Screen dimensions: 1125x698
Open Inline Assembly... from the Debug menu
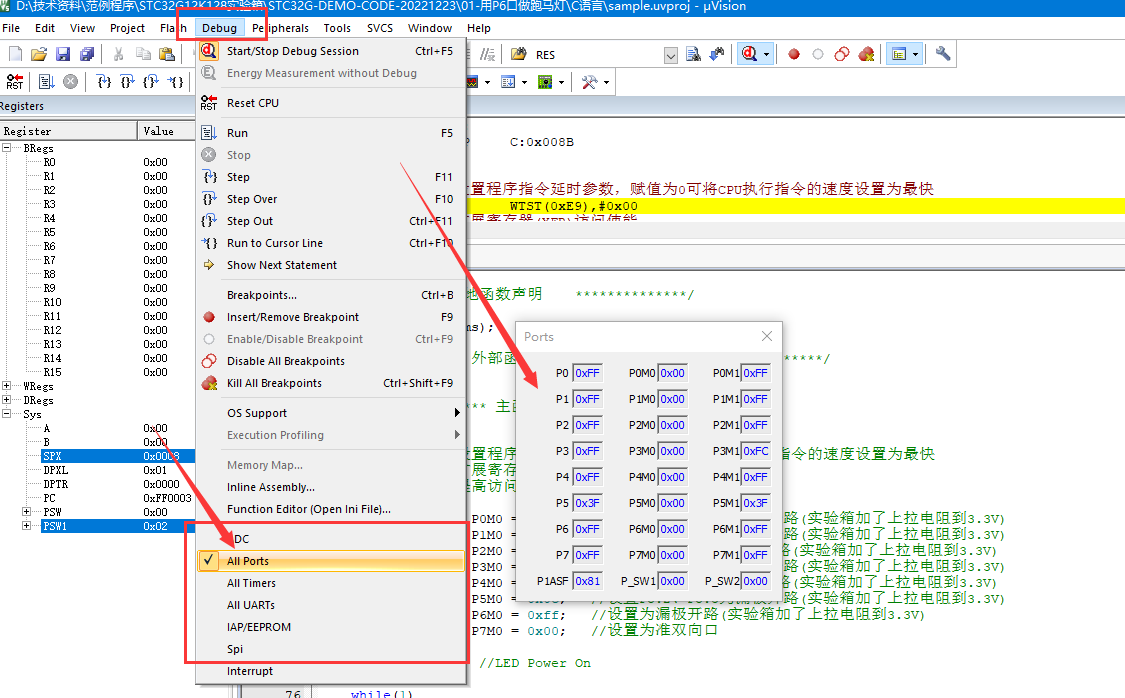[x=331, y=487]
